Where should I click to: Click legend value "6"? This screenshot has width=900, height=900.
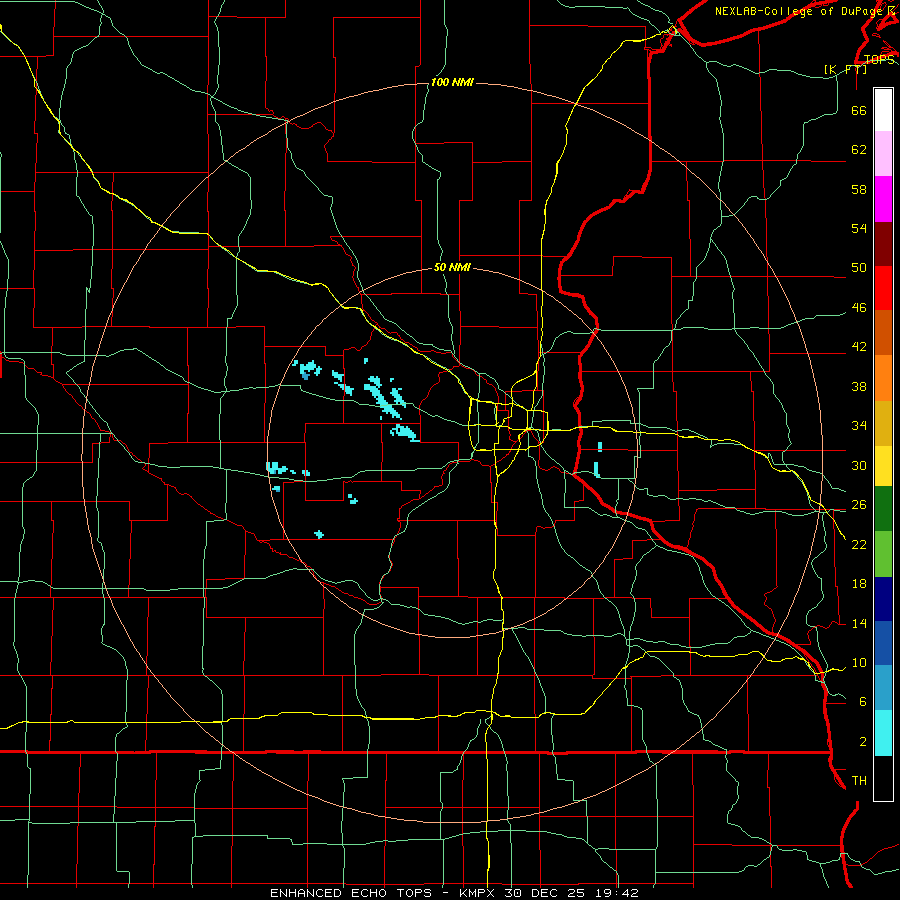coord(862,702)
